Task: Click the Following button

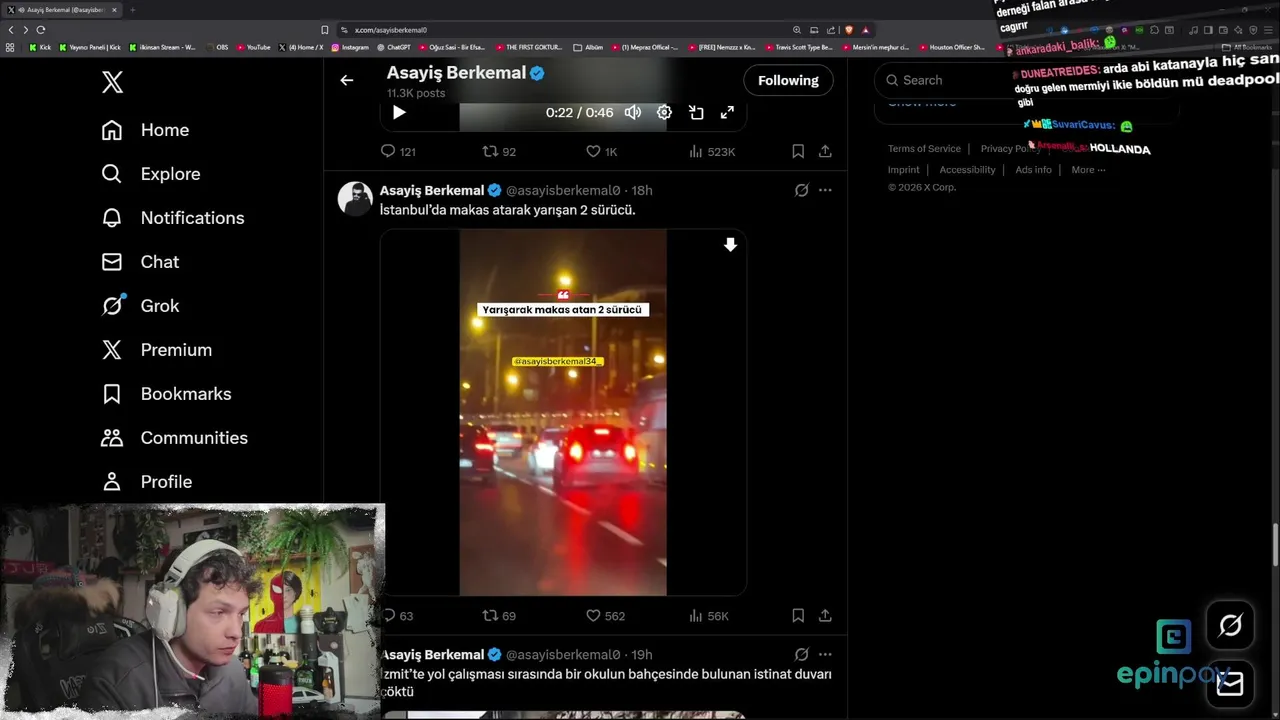Action: tap(788, 80)
